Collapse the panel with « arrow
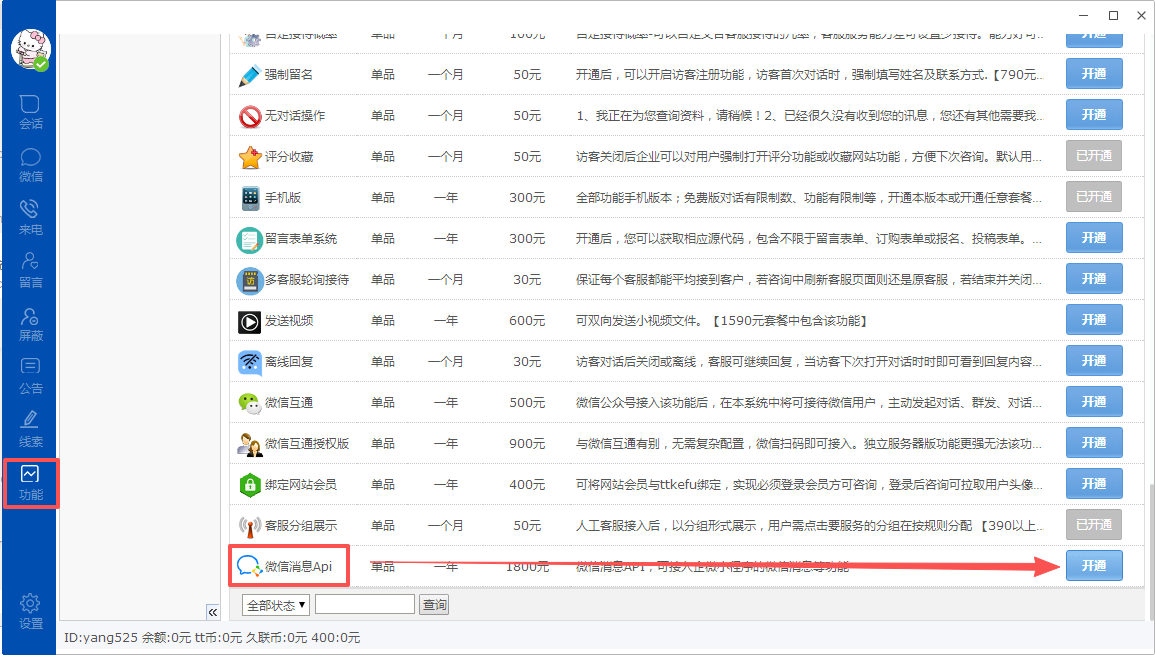The height and width of the screenshot is (655, 1155). coord(213,612)
